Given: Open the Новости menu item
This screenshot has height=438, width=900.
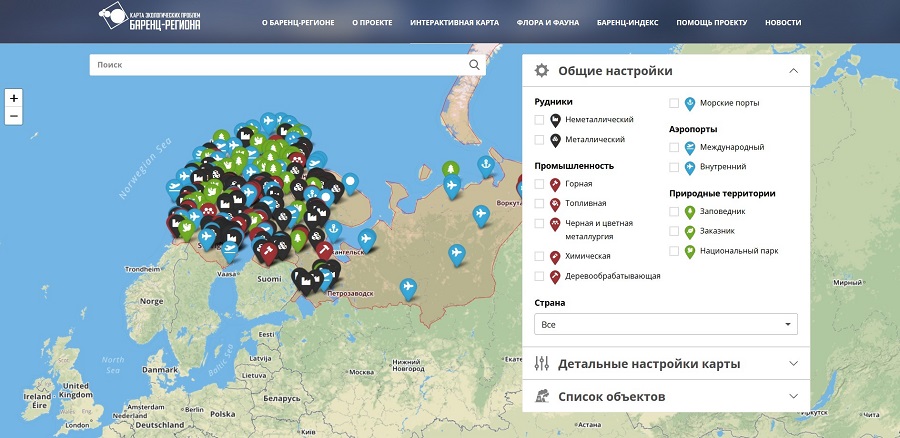Looking at the screenshot, I should click(783, 23).
